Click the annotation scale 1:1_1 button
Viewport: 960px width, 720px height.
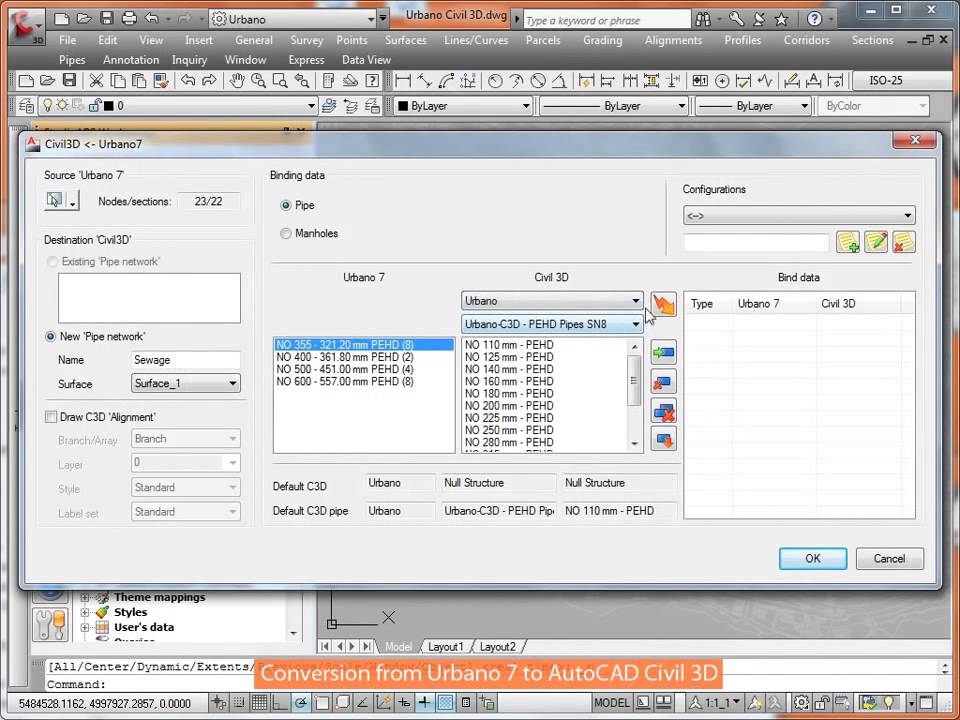click(x=716, y=703)
